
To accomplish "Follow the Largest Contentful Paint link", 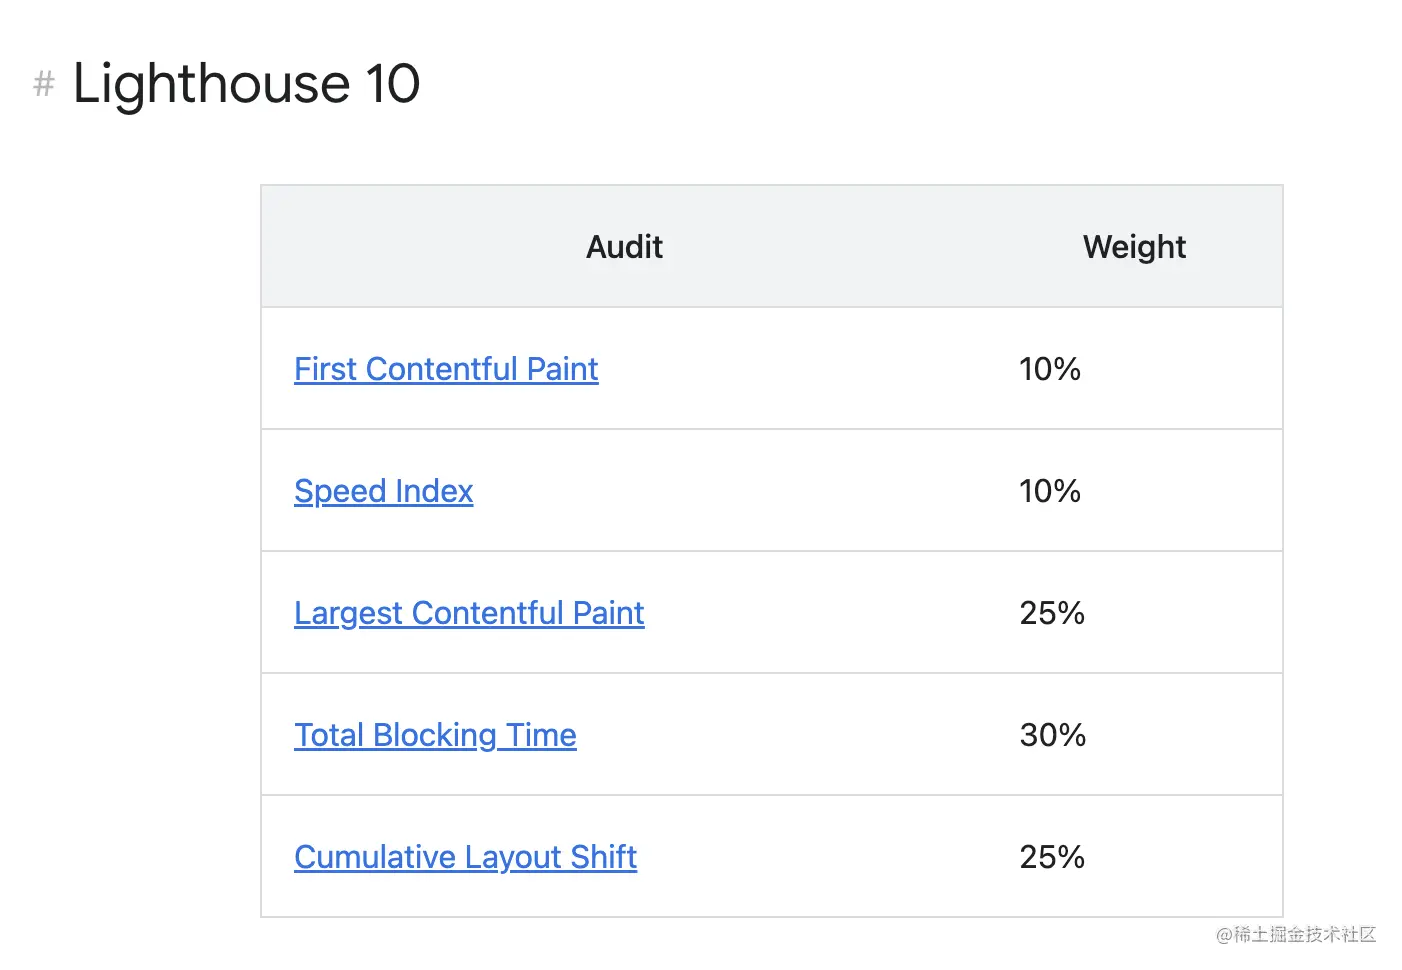I will tap(469, 613).
